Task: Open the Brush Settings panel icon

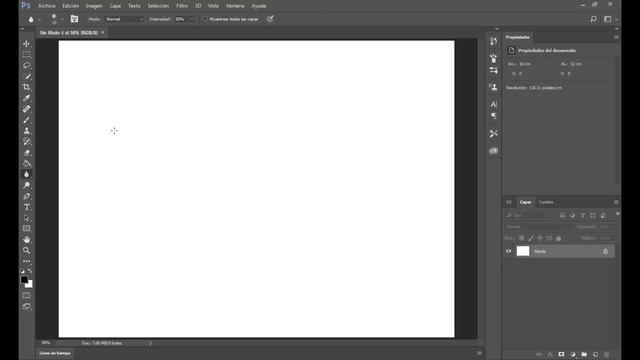Action: point(493,71)
